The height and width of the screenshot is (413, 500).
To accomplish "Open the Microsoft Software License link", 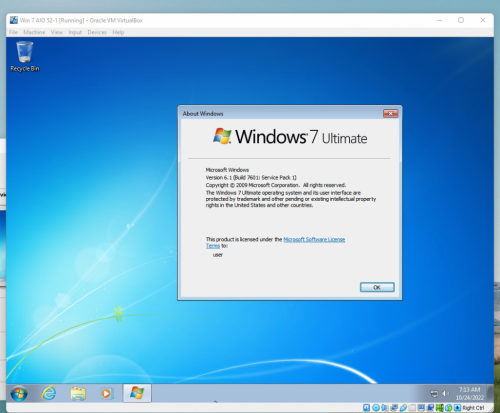I will tap(314, 239).
